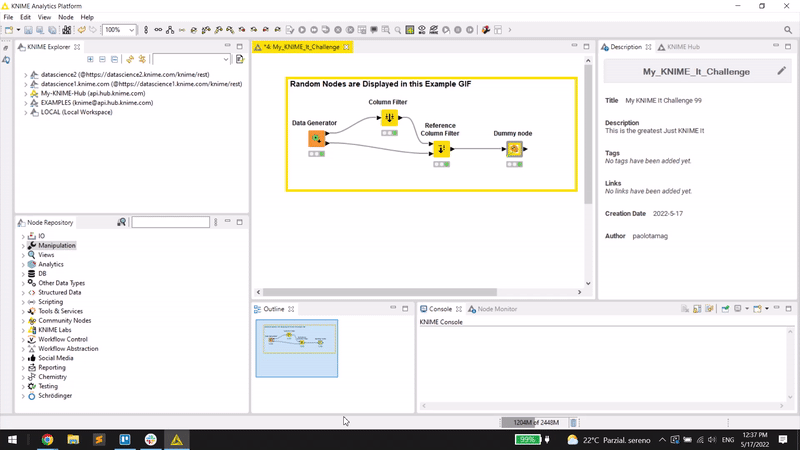The image size is (800, 450).
Task: Click the battery 99% indicator in taskbar
Action: click(x=528, y=439)
